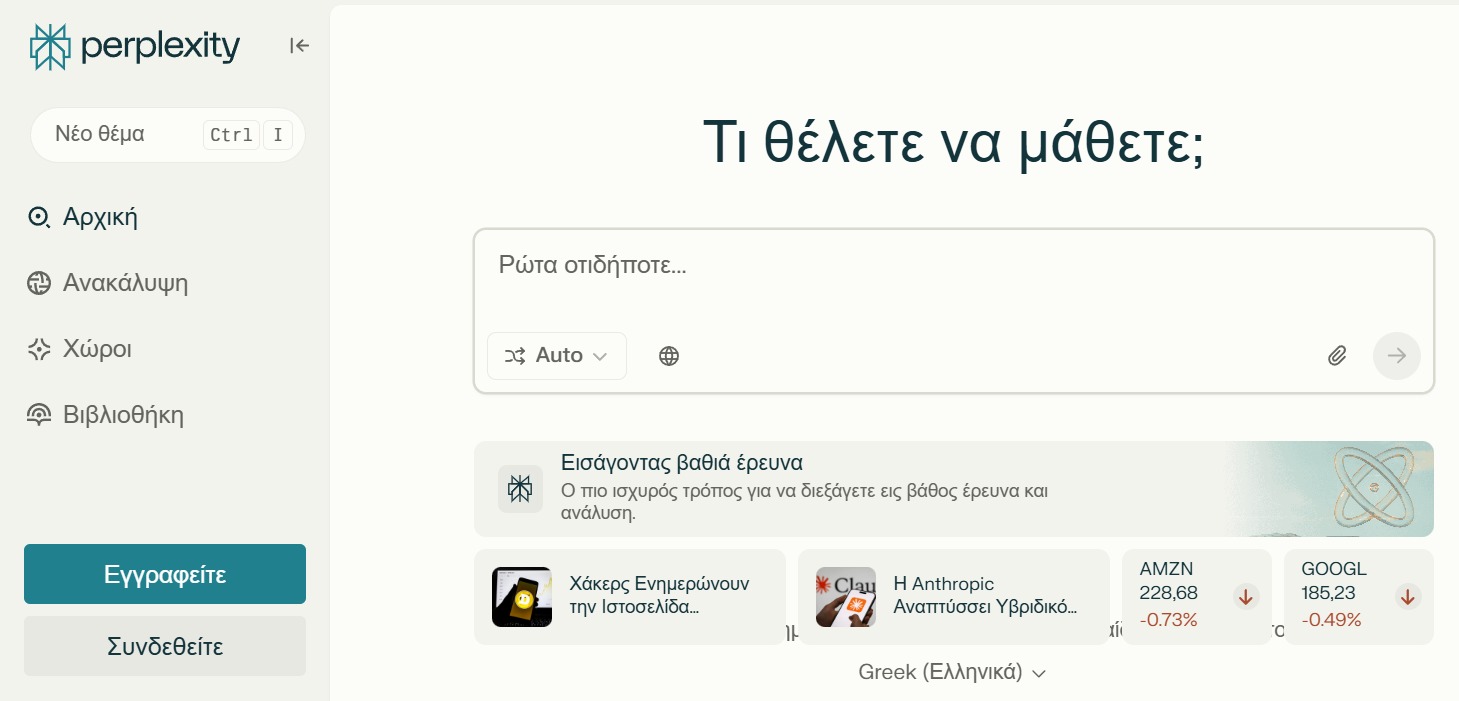
Task: Click the Αρχική home icon
Action: click(38, 217)
